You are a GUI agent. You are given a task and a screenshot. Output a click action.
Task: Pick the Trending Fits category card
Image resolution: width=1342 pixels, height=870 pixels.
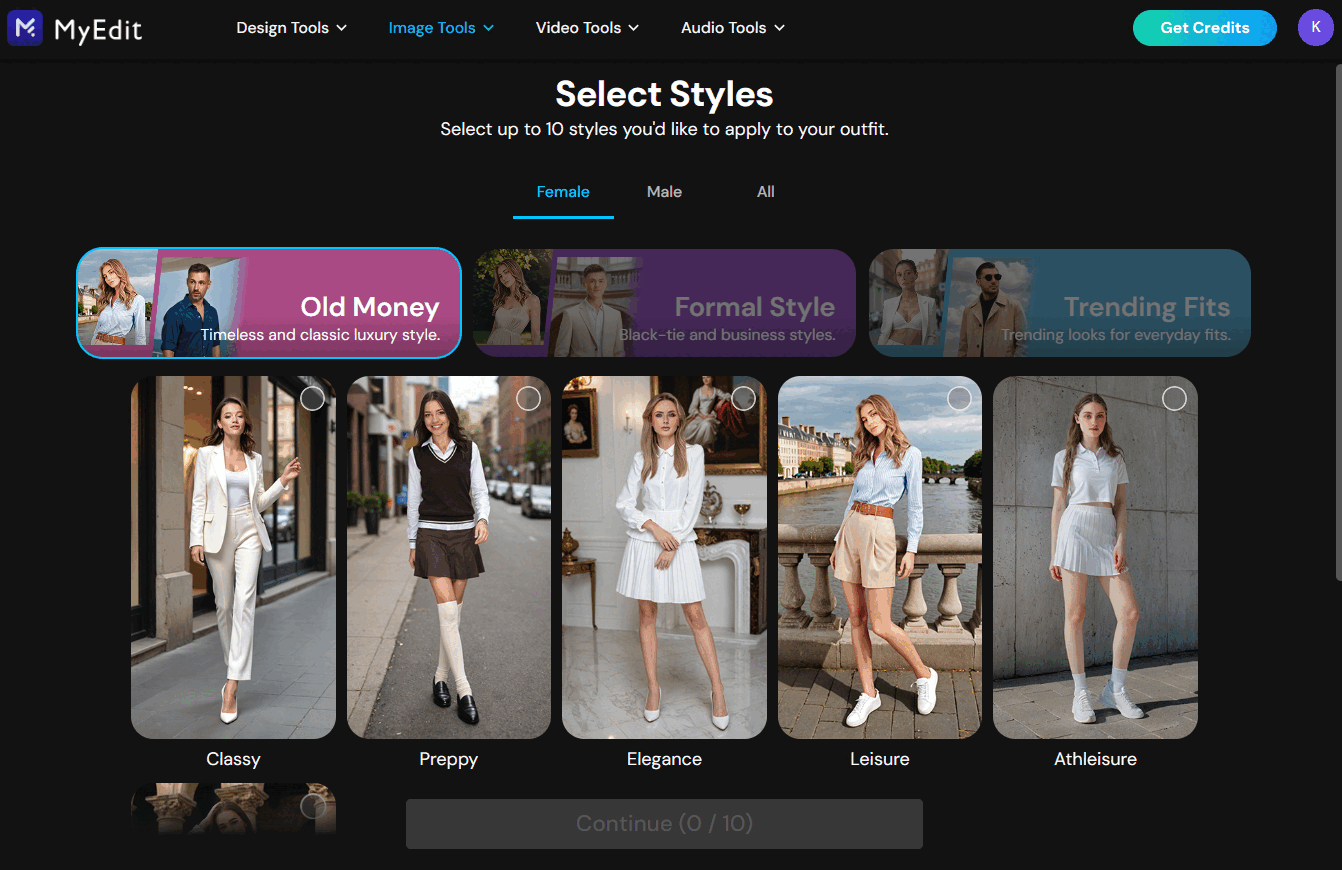pos(1059,303)
